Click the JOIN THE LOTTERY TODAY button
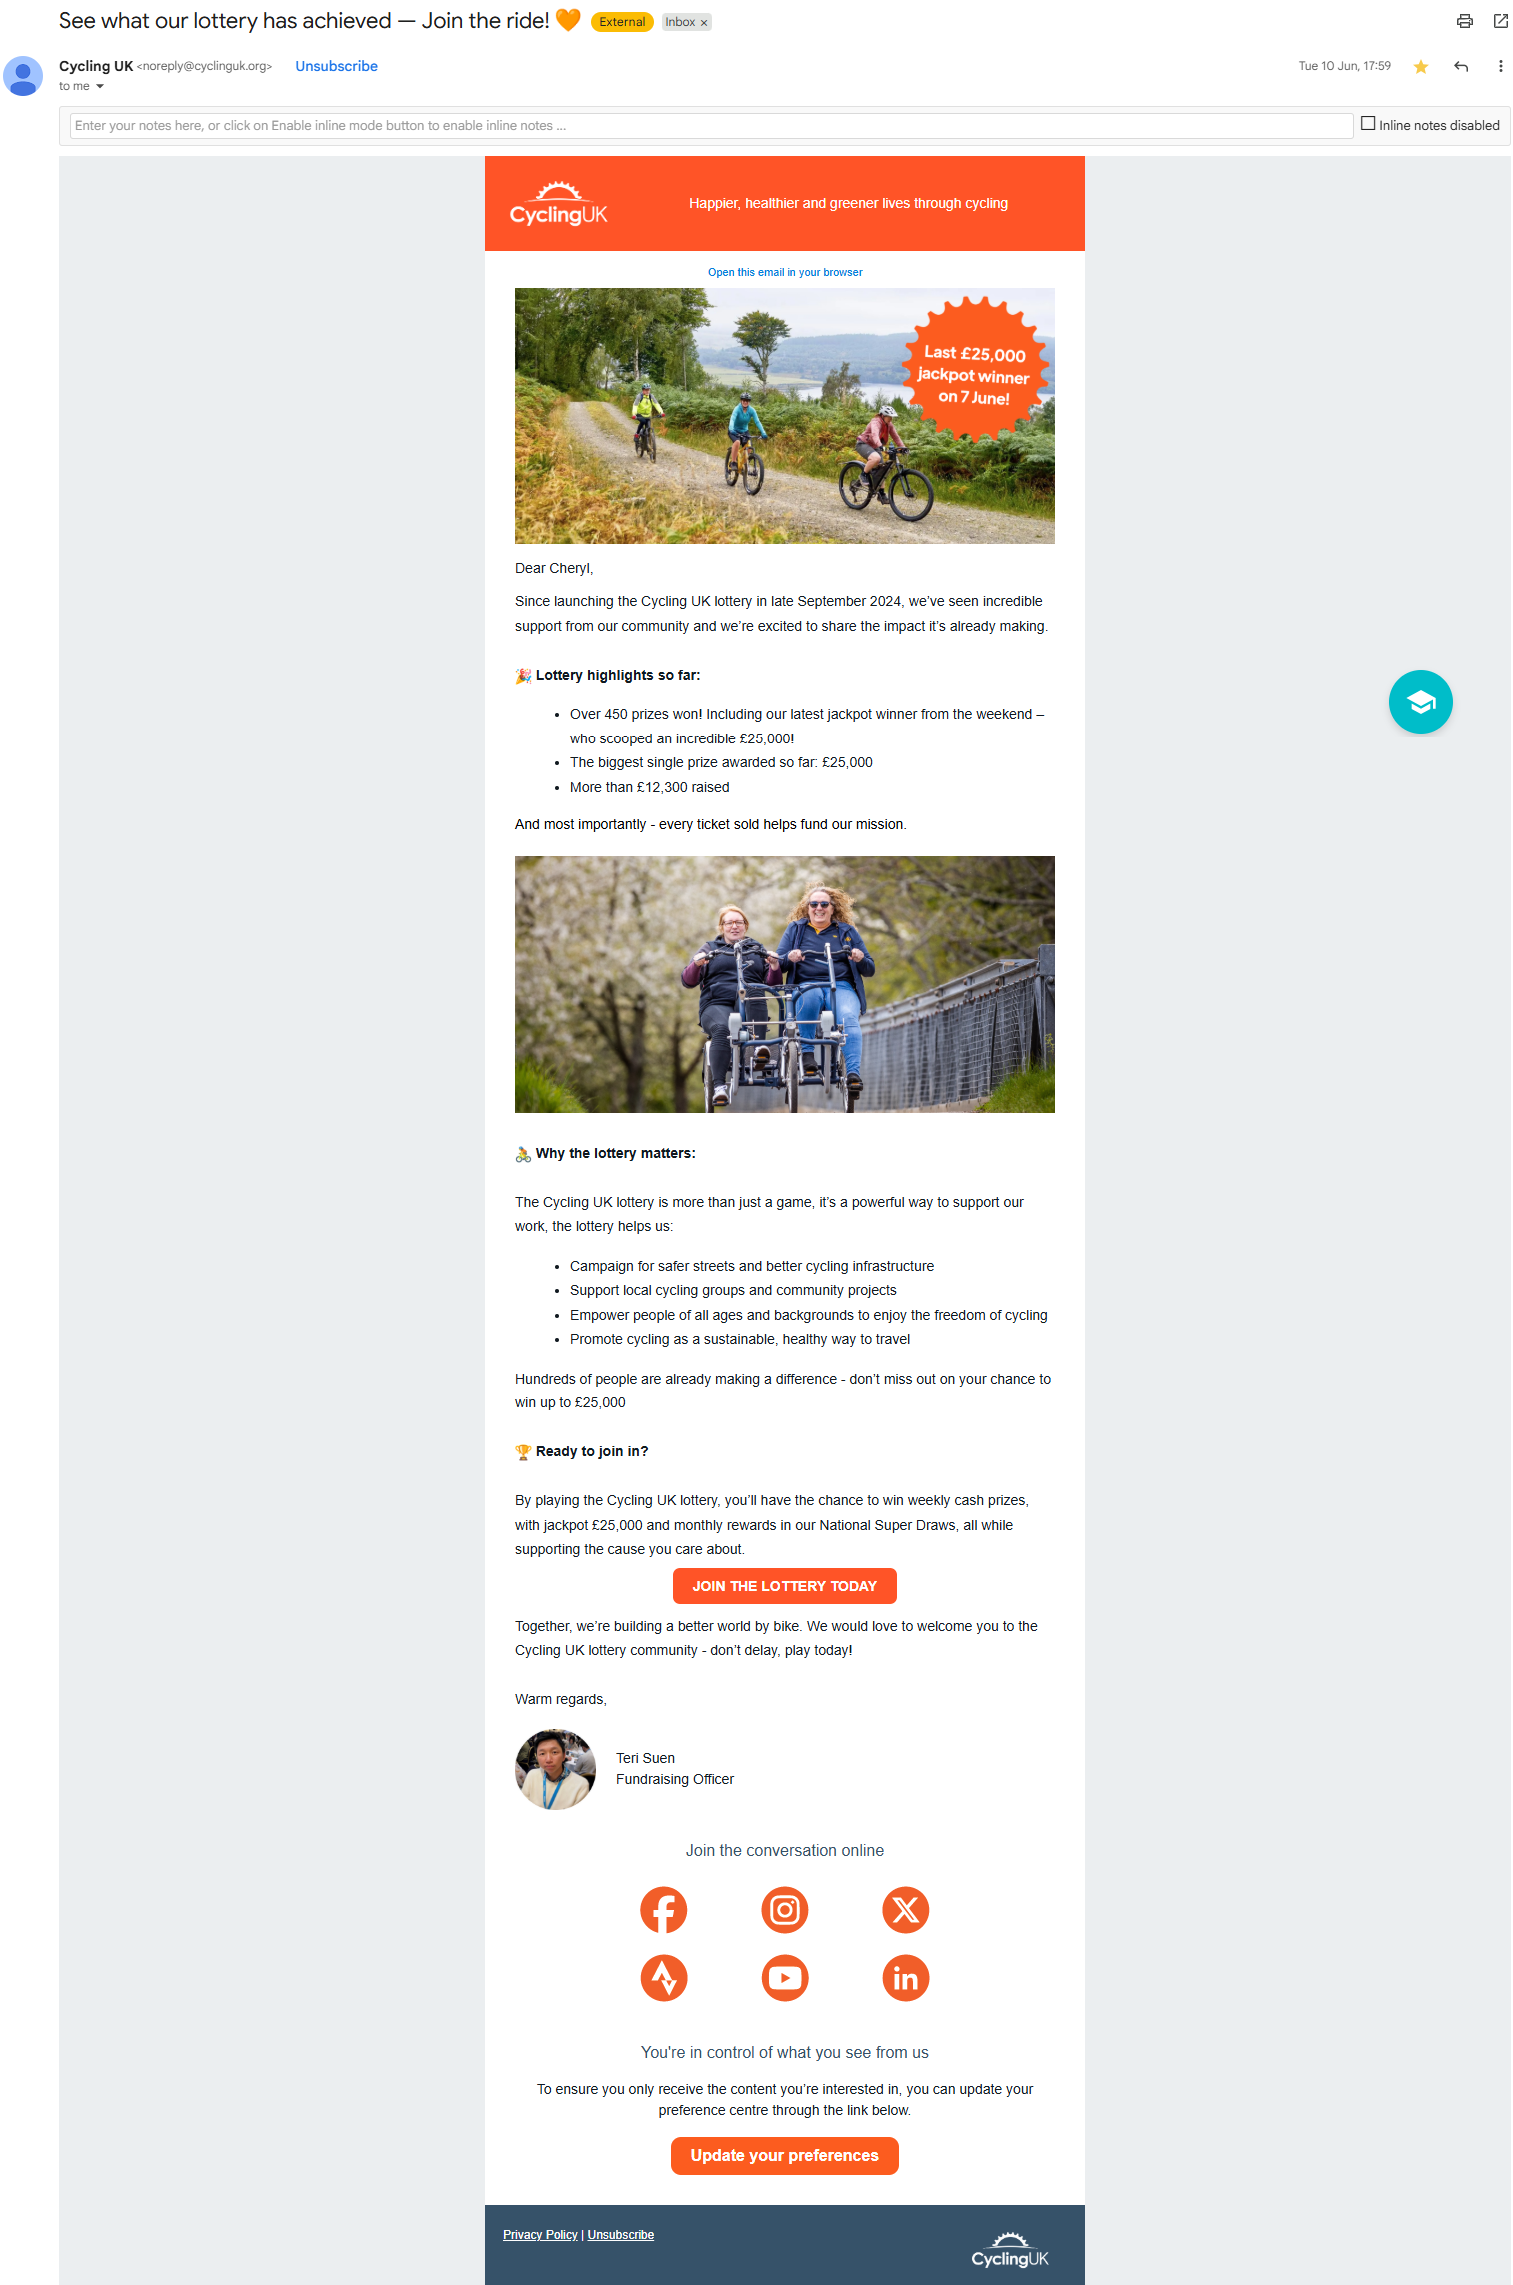This screenshot has width=1513, height=2285. pyautogui.click(x=784, y=1586)
